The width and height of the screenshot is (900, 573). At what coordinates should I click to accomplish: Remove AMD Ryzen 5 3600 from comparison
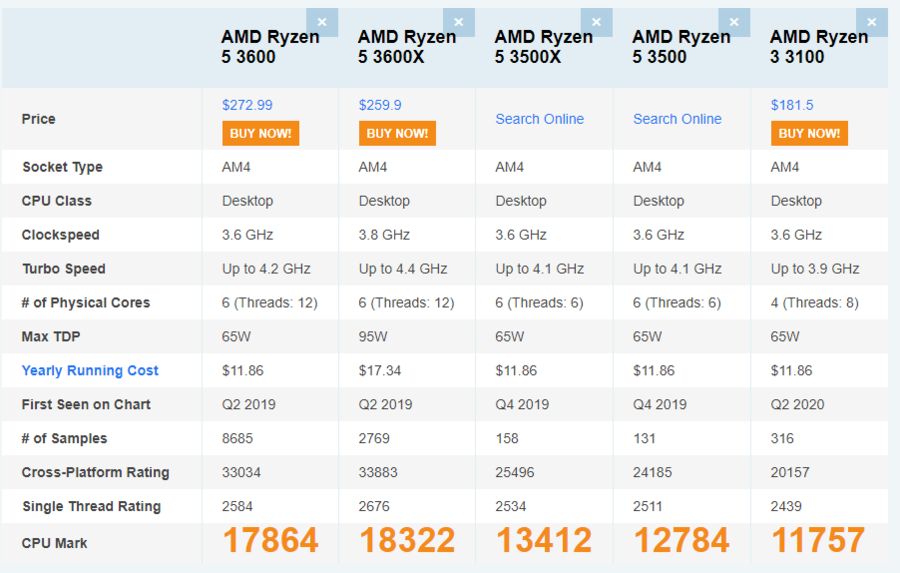tap(322, 22)
